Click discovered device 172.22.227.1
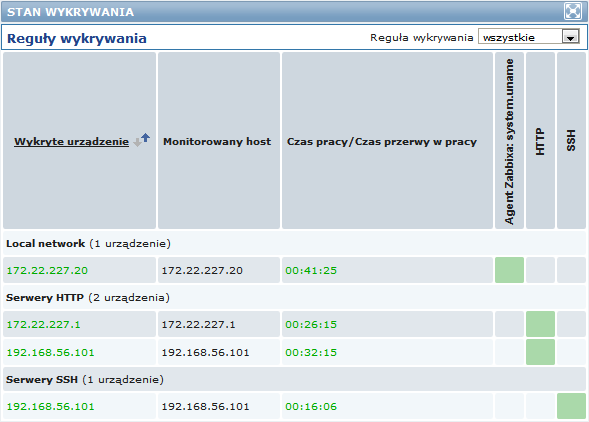This screenshot has height=422, width=589. click(x=44, y=325)
